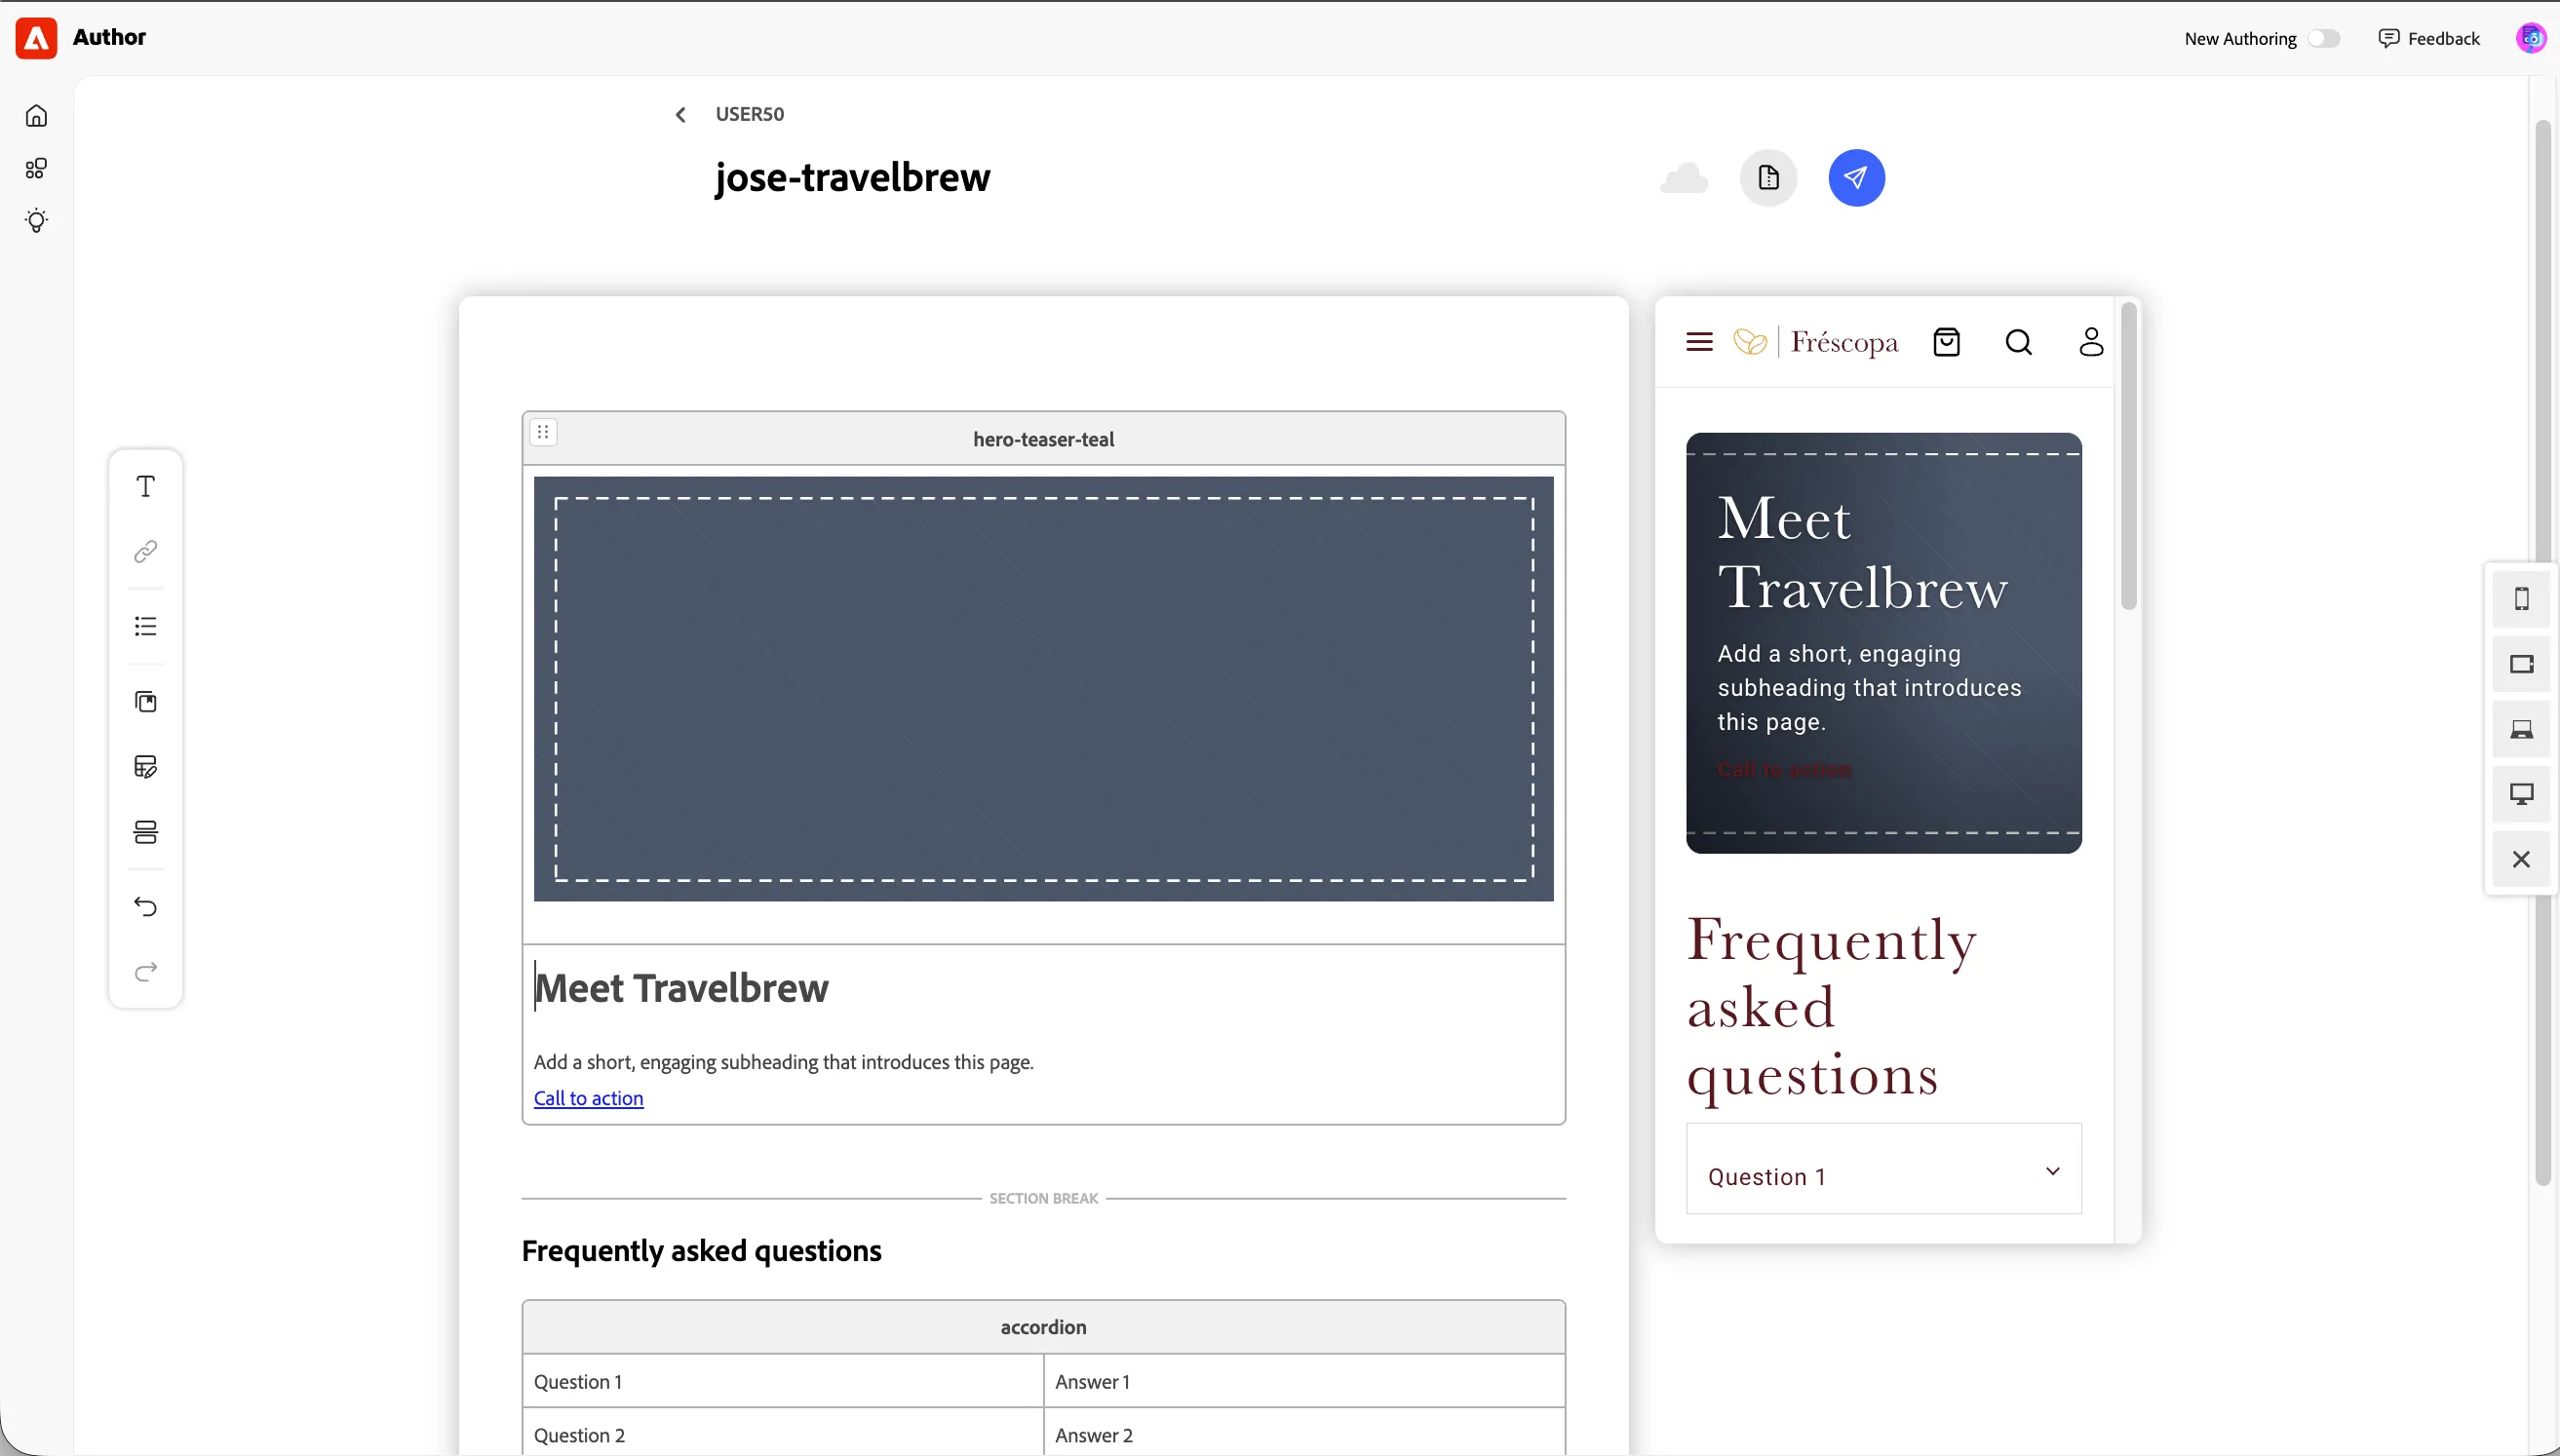
Task: Switch preview to tablet view
Action: click(2521, 664)
